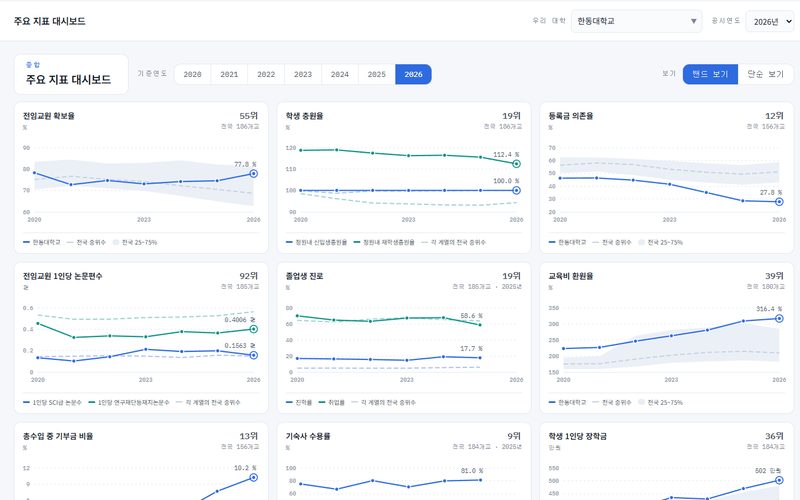This screenshot has height=500, width=800.
Task: Toggle 한동대학교 legend in 전임교원 확보율 card
Action: 42,242
